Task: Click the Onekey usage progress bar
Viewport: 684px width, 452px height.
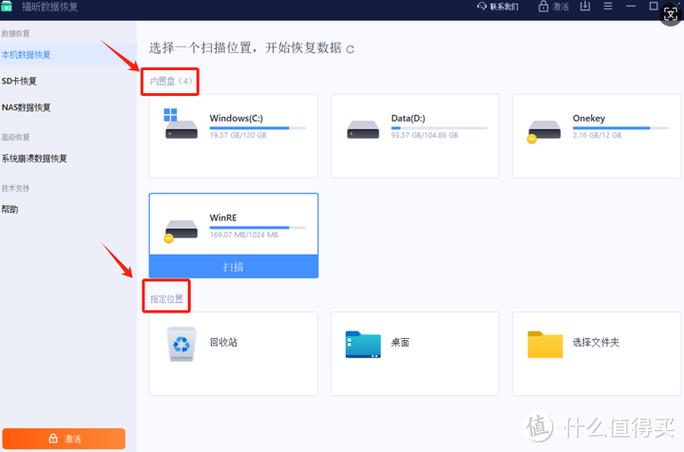Action: (620, 128)
